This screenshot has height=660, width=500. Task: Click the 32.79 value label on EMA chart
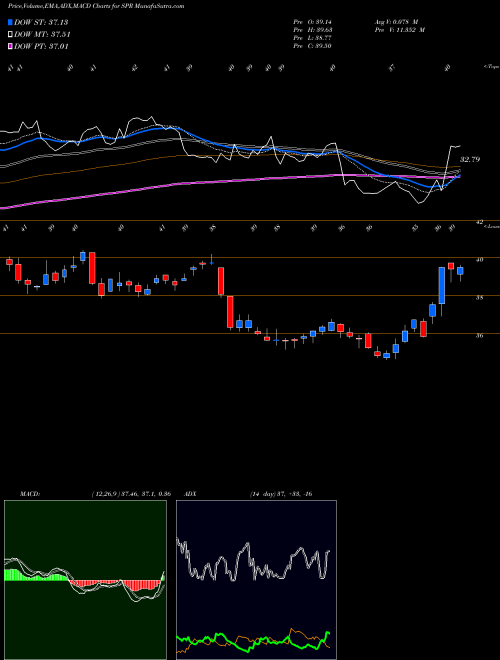pyautogui.click(x=469, y=160)
